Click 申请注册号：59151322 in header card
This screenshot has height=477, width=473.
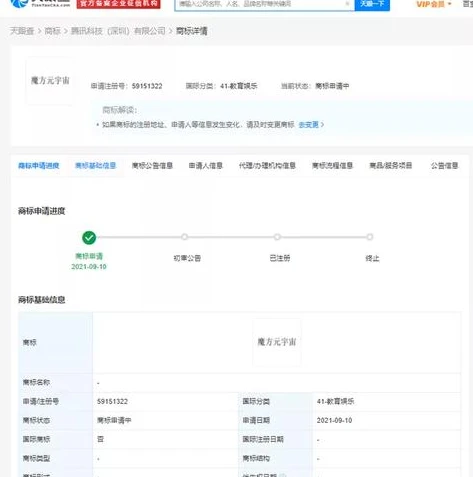point(127,86)
